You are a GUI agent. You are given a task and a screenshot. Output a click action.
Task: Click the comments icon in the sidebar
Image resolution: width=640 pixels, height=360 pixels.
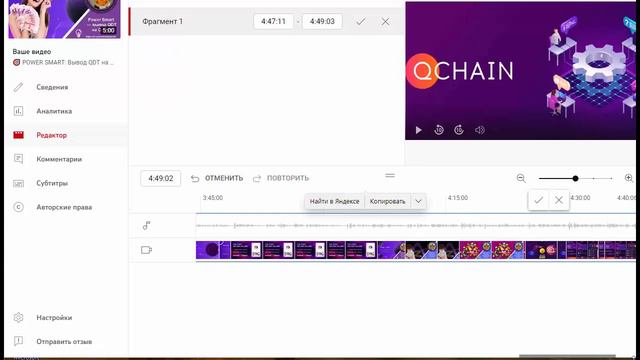[x=18, y=159]
